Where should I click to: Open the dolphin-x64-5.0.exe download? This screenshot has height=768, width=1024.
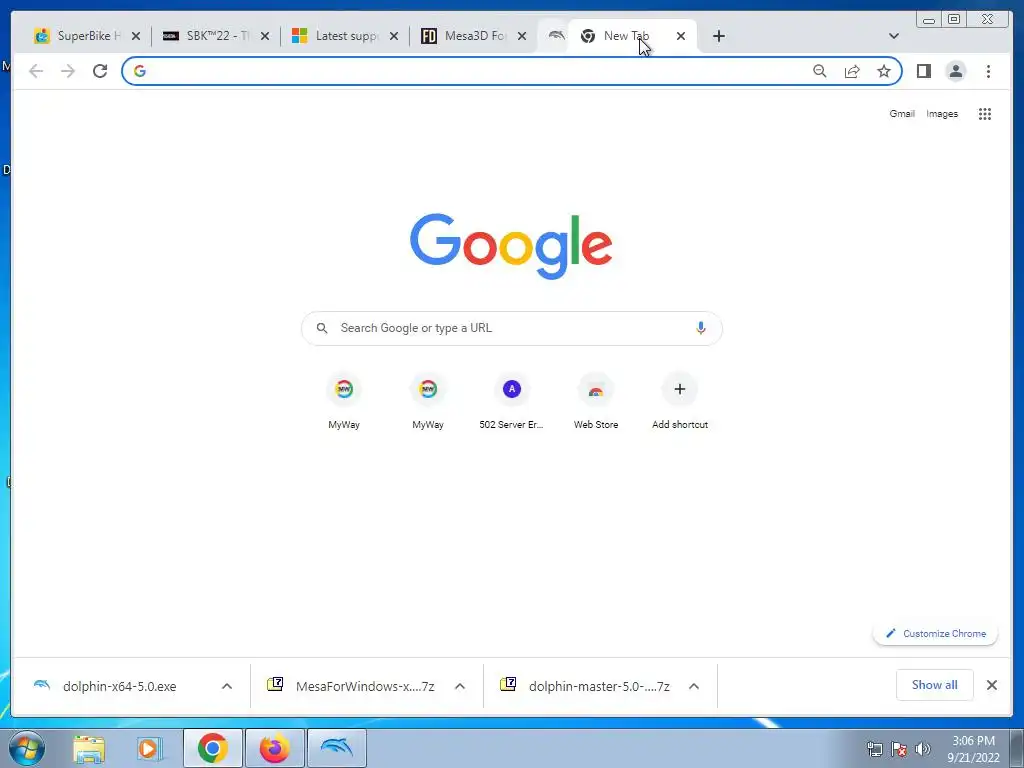click(x=120, y=686)
